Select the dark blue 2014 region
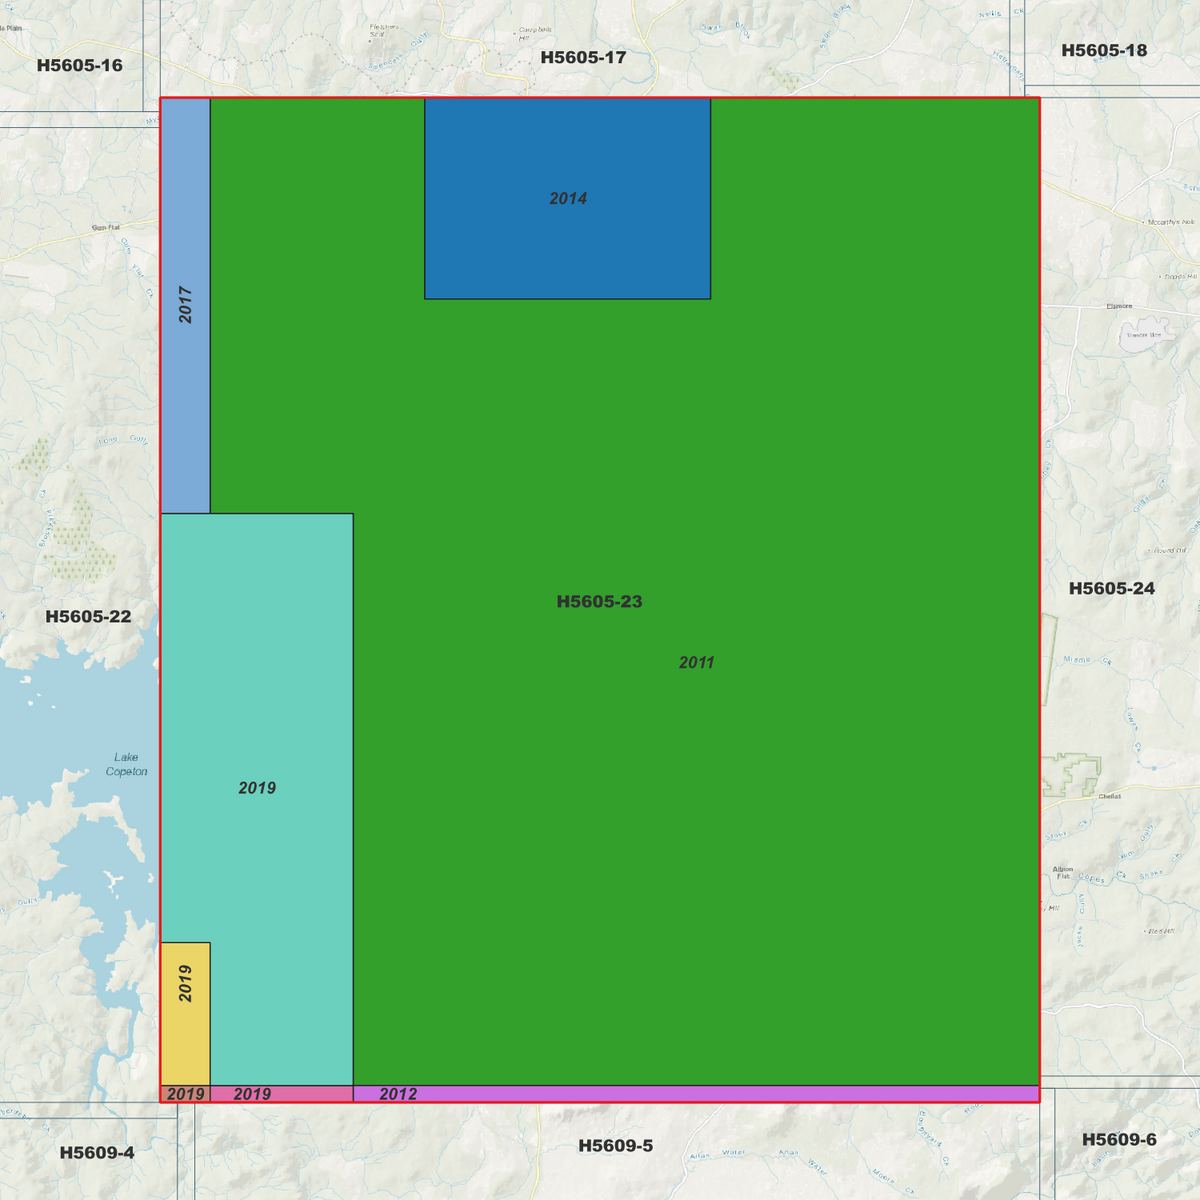The image size is (1200, 1200). tap(567, 198)
